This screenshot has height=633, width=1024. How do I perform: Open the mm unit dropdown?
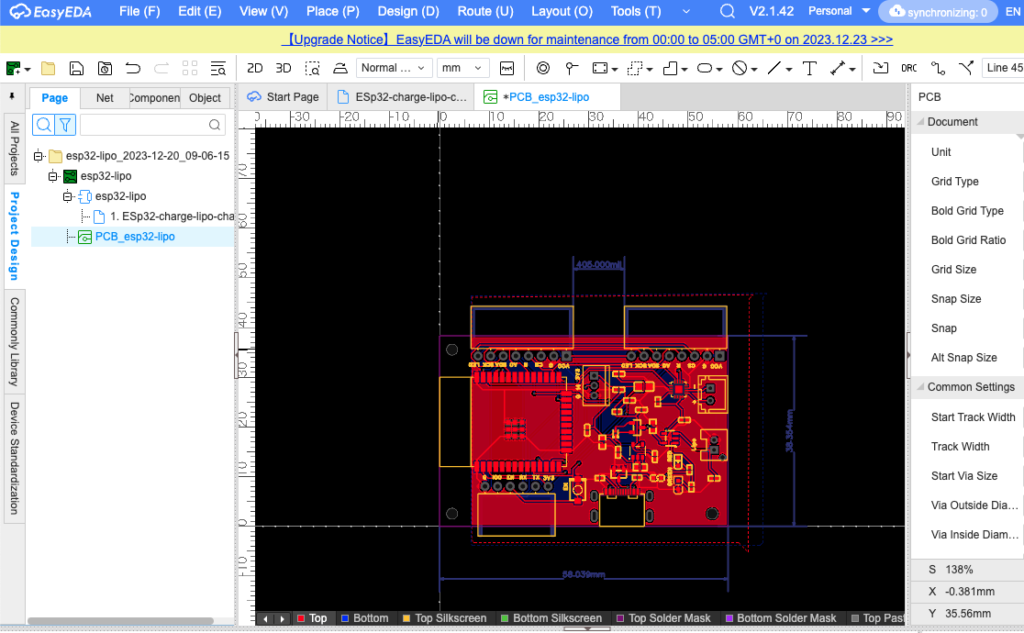pos(462,68)
